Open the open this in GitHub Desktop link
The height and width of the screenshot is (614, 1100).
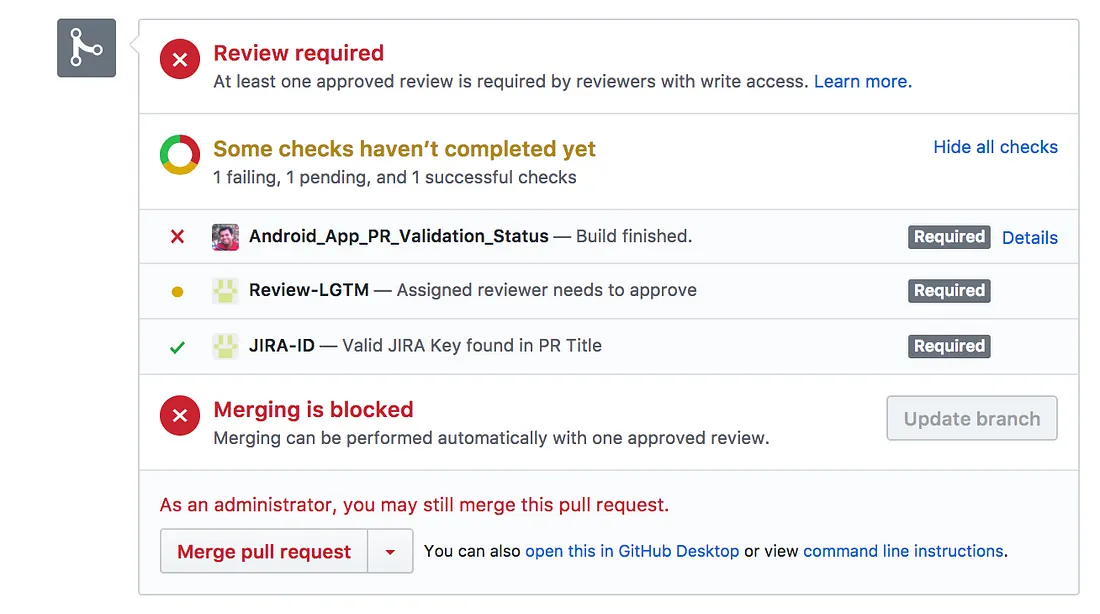[632, 552]
